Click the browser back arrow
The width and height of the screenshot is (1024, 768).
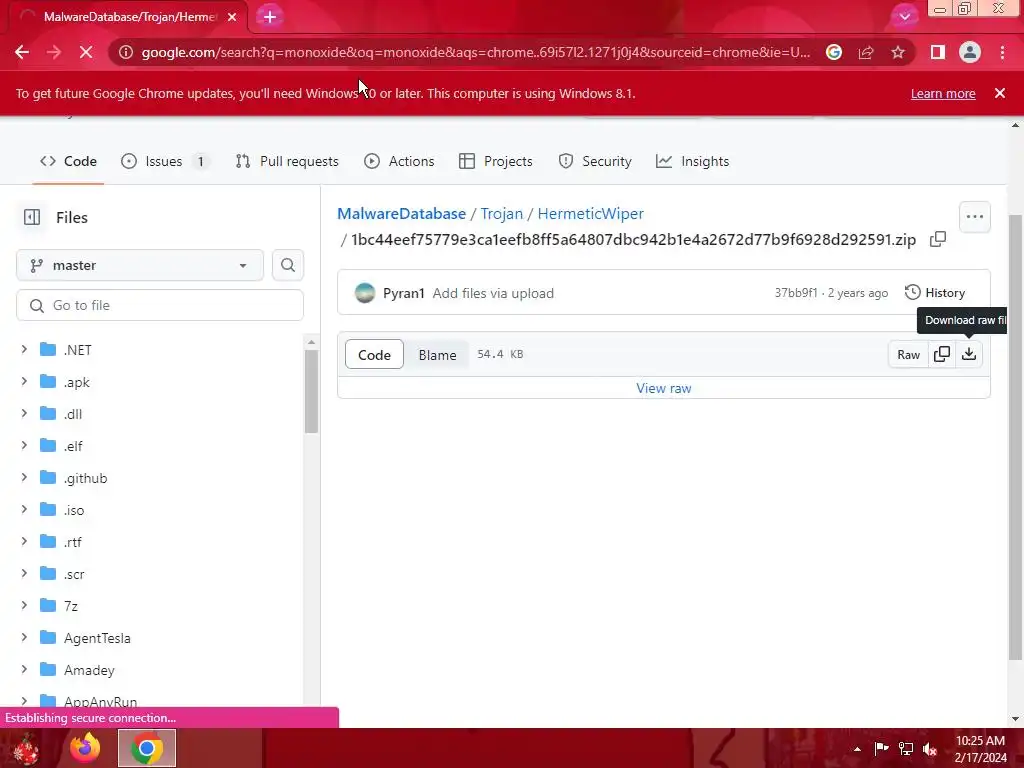point(22,52)
